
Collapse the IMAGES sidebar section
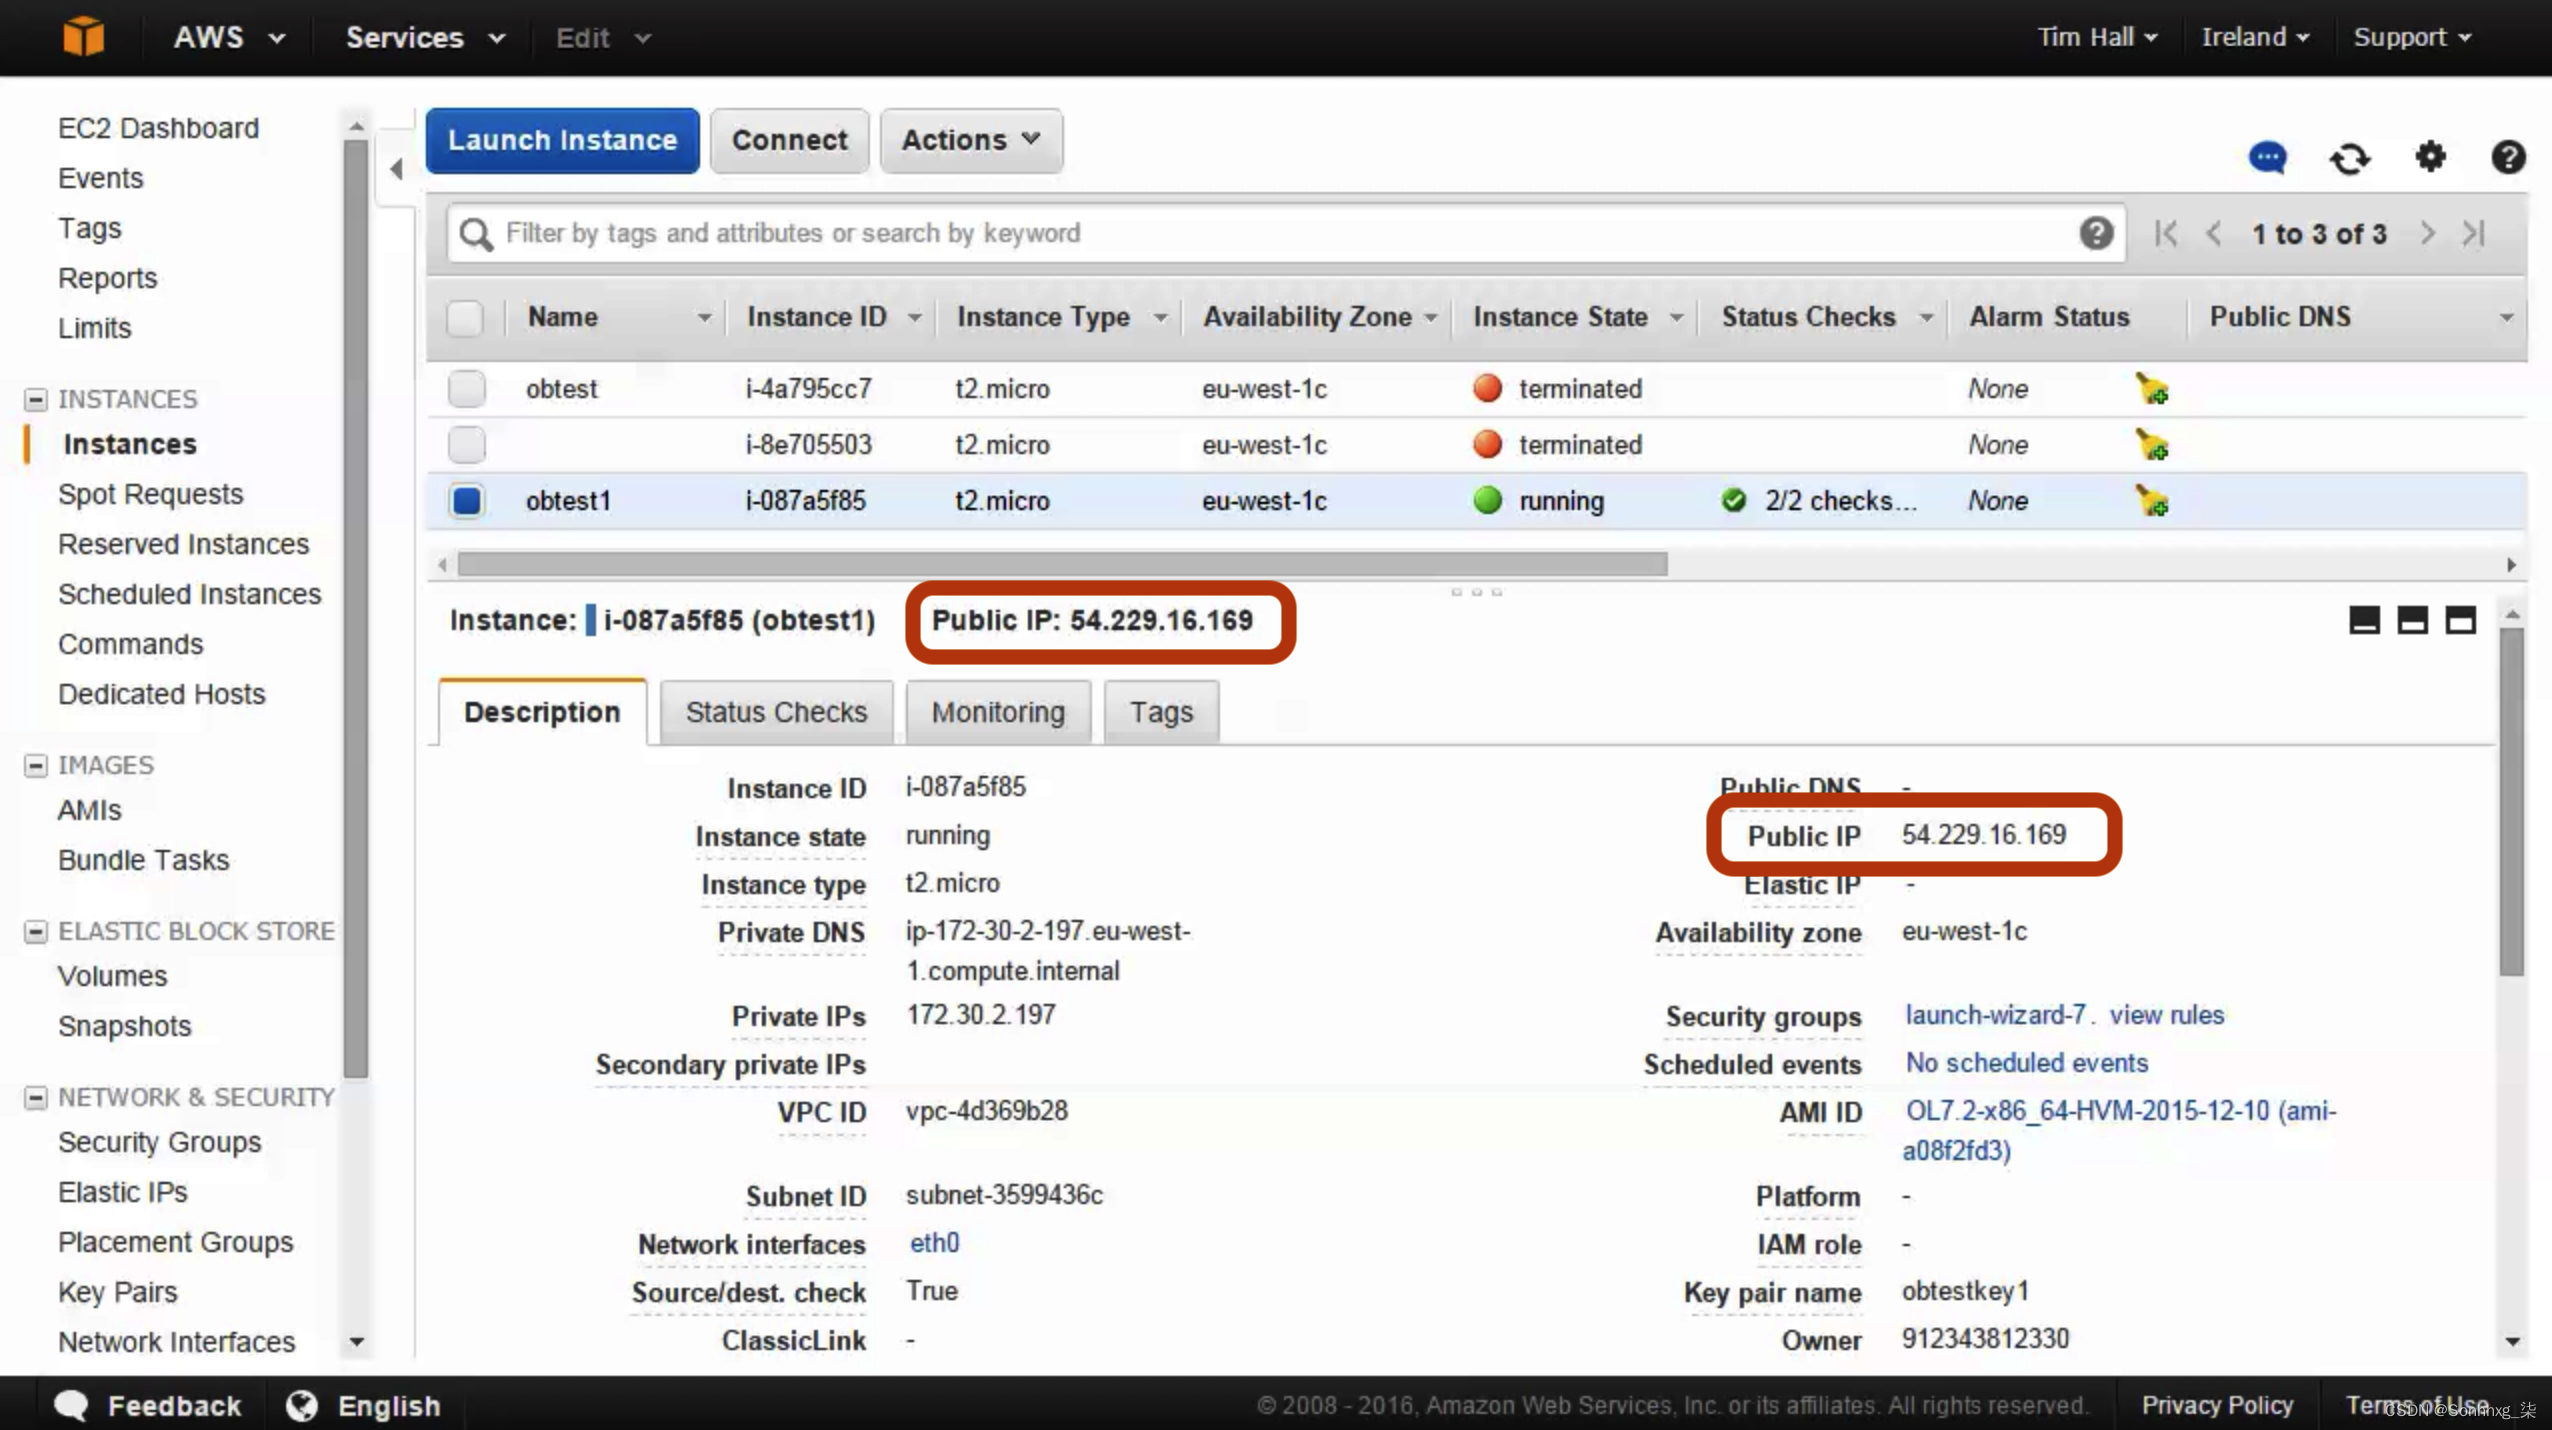(36, 765)
